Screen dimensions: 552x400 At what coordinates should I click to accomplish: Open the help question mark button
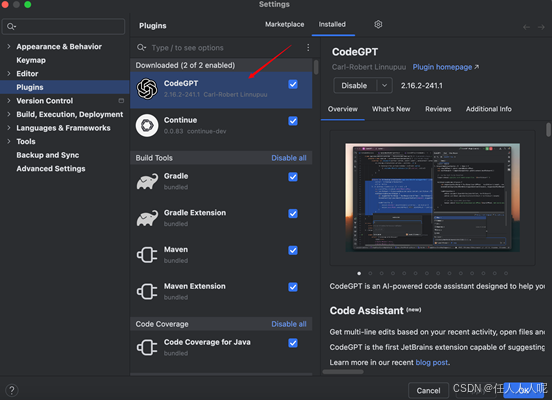coord(12,390)
